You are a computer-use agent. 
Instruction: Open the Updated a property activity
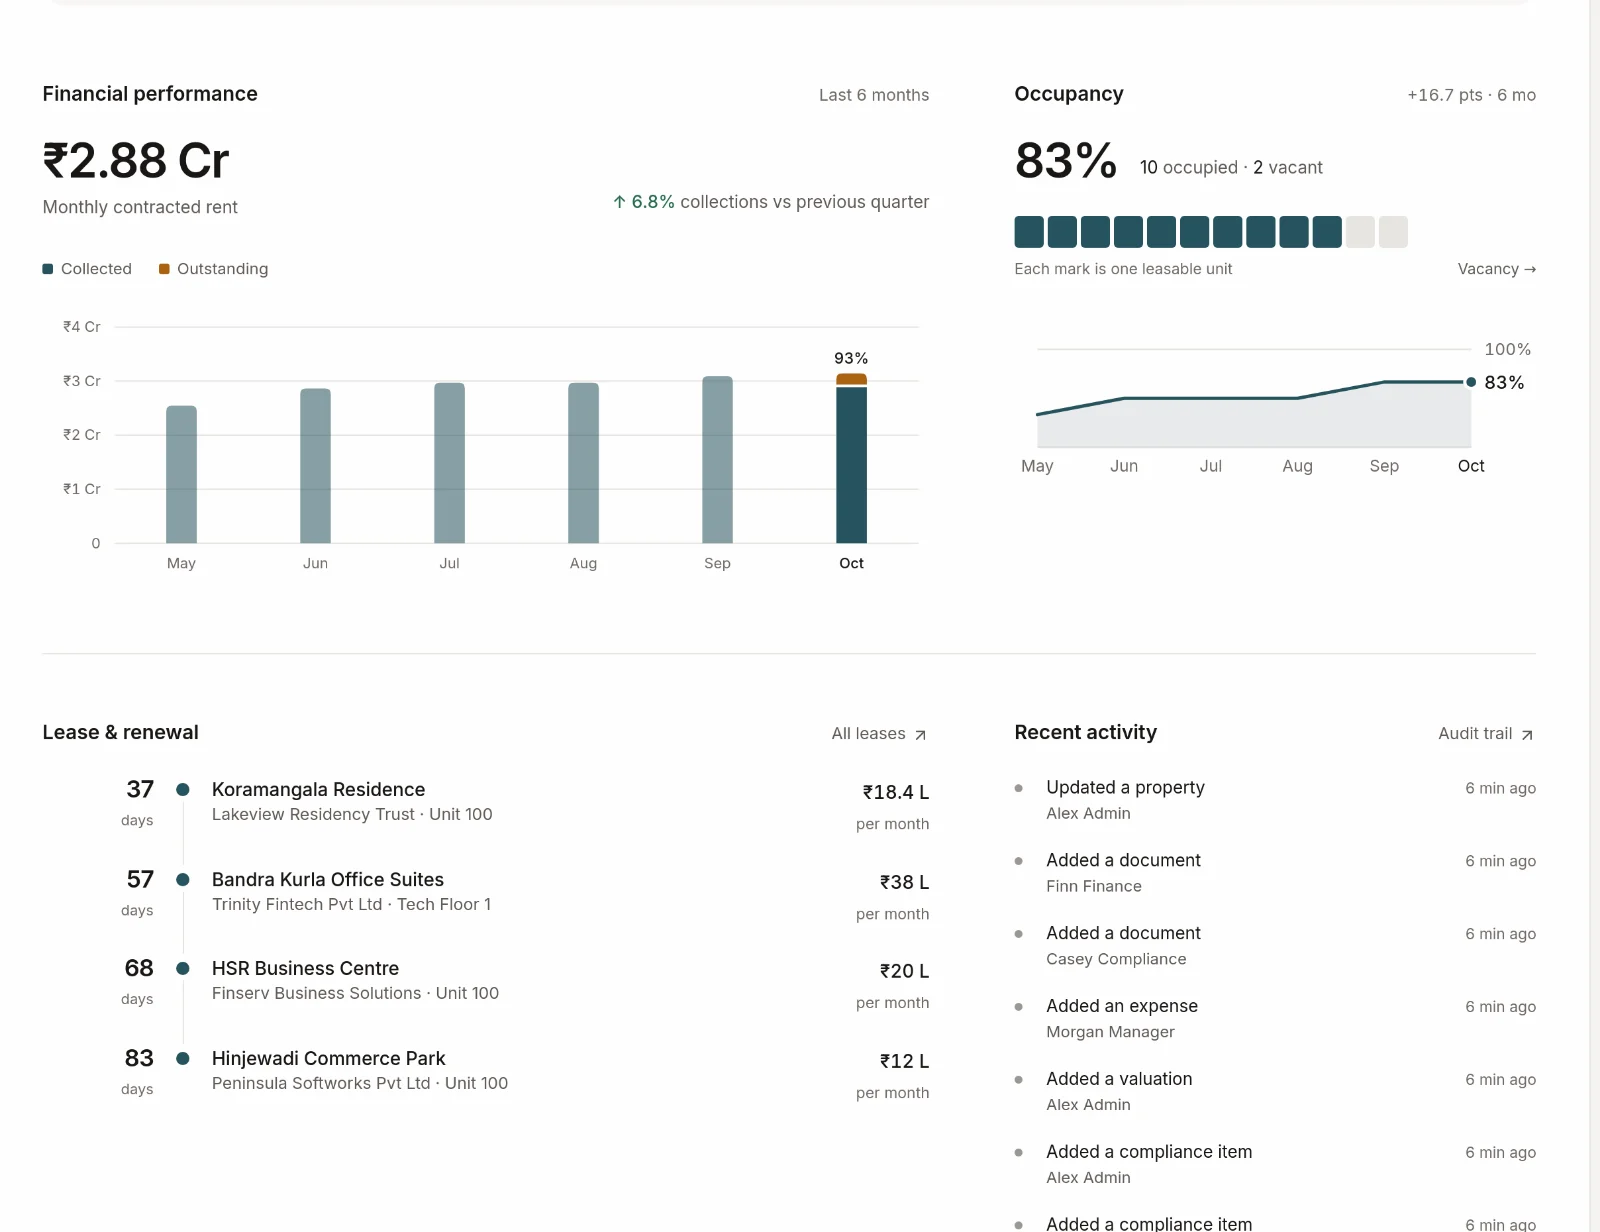[x=1275, y=800]
